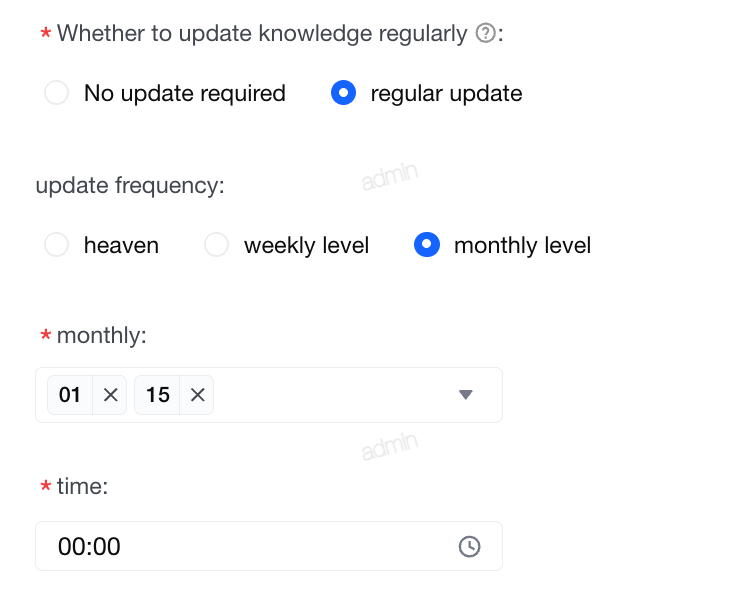
Task: Open the clock icon time picker
Action: 469,546
